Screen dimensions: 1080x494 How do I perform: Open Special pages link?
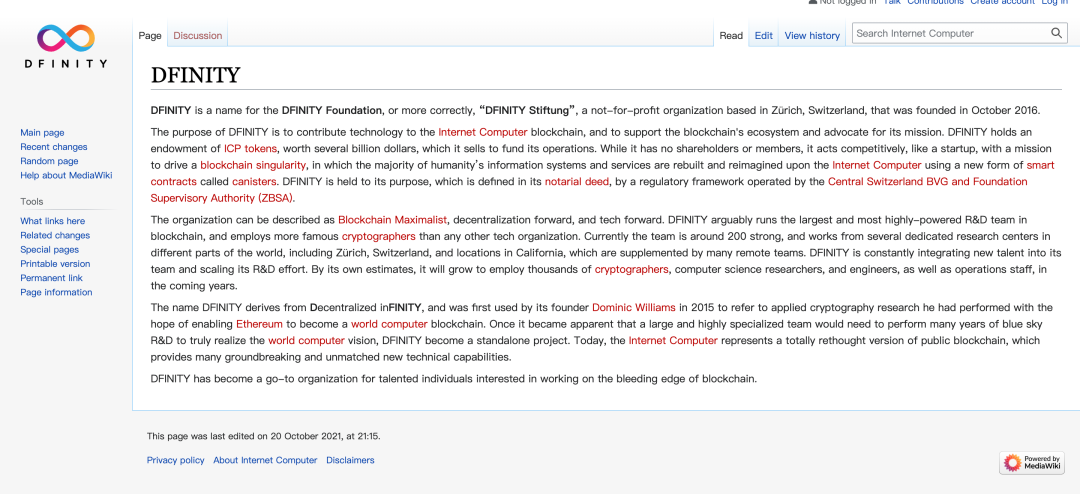click(x=50, y=249)
